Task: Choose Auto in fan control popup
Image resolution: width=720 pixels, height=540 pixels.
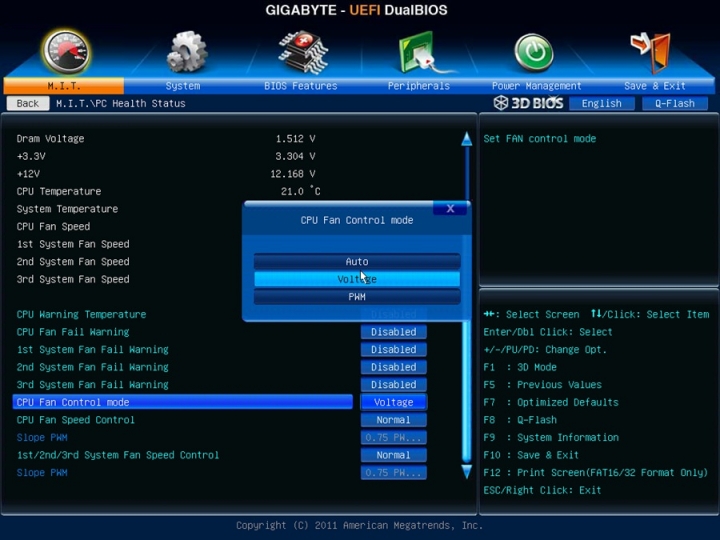Action: pyautogui.click(x=357, y=261)
